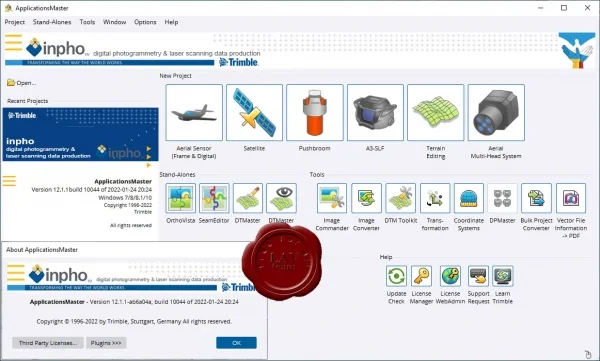This screenshot has width=600, height=361.
Task: Run the Update Check
Action: [x=396, y=276]
